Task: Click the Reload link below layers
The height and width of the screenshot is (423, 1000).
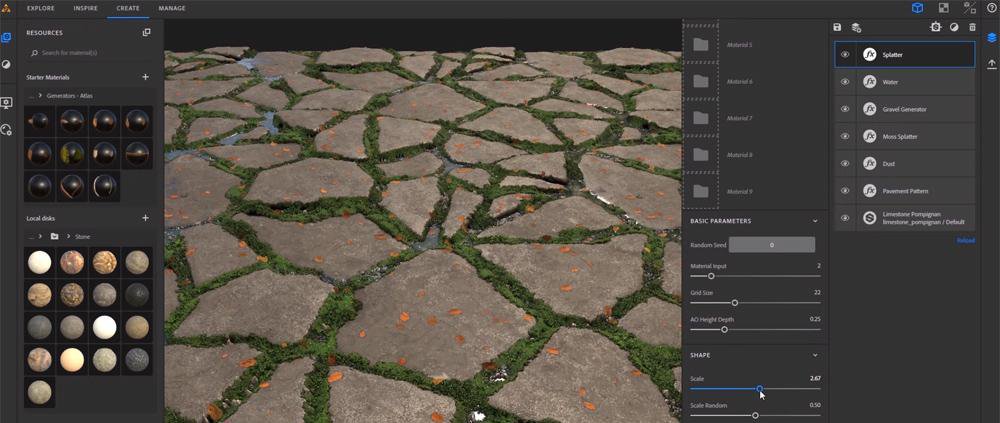Action: [965, 240]
